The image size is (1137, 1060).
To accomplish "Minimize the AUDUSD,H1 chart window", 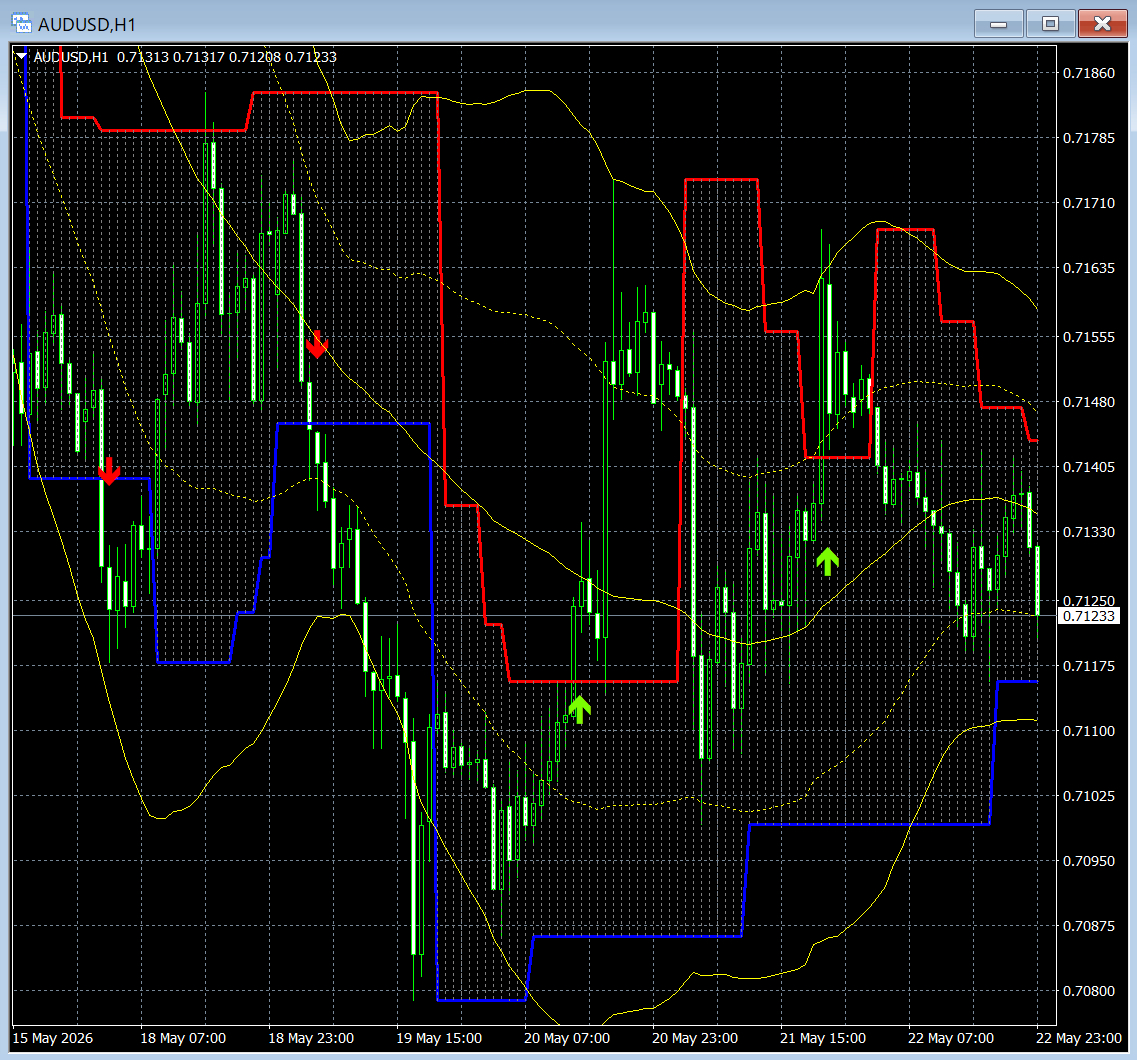I will [x=999, y=24].
